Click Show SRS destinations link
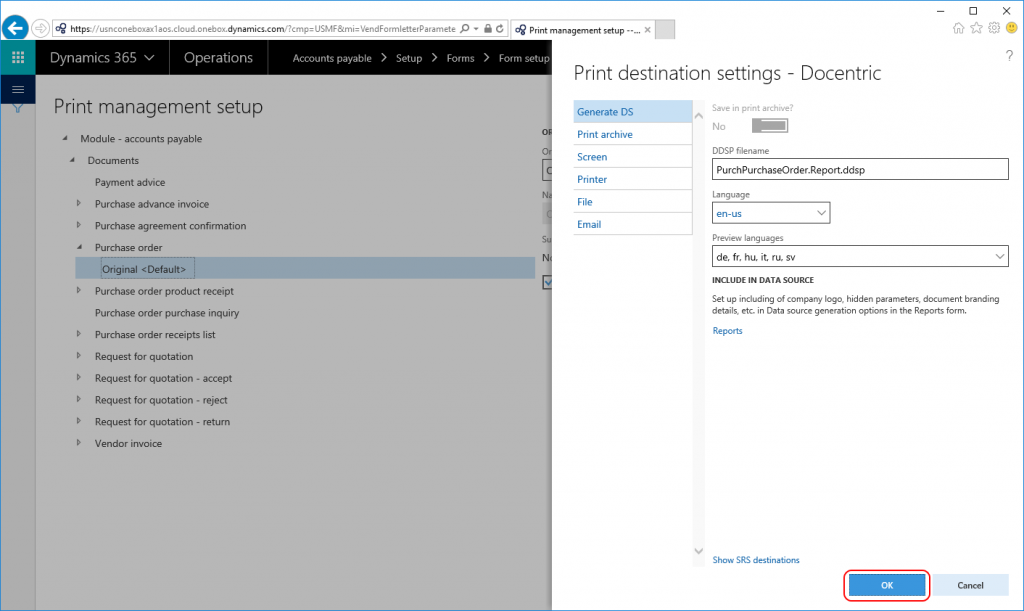Screen dimensions: 1024x611 (x=756, y=560)
